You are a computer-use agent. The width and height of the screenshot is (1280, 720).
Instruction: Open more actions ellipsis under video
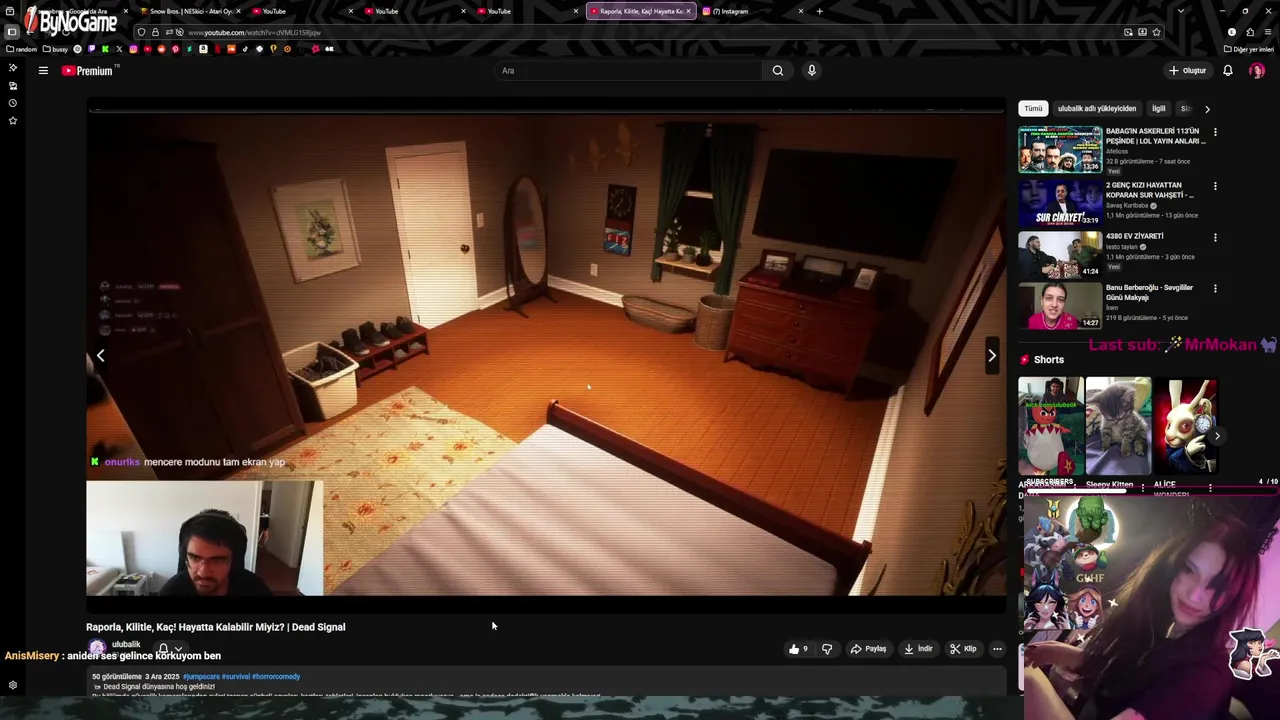click(x=997, y=649)
